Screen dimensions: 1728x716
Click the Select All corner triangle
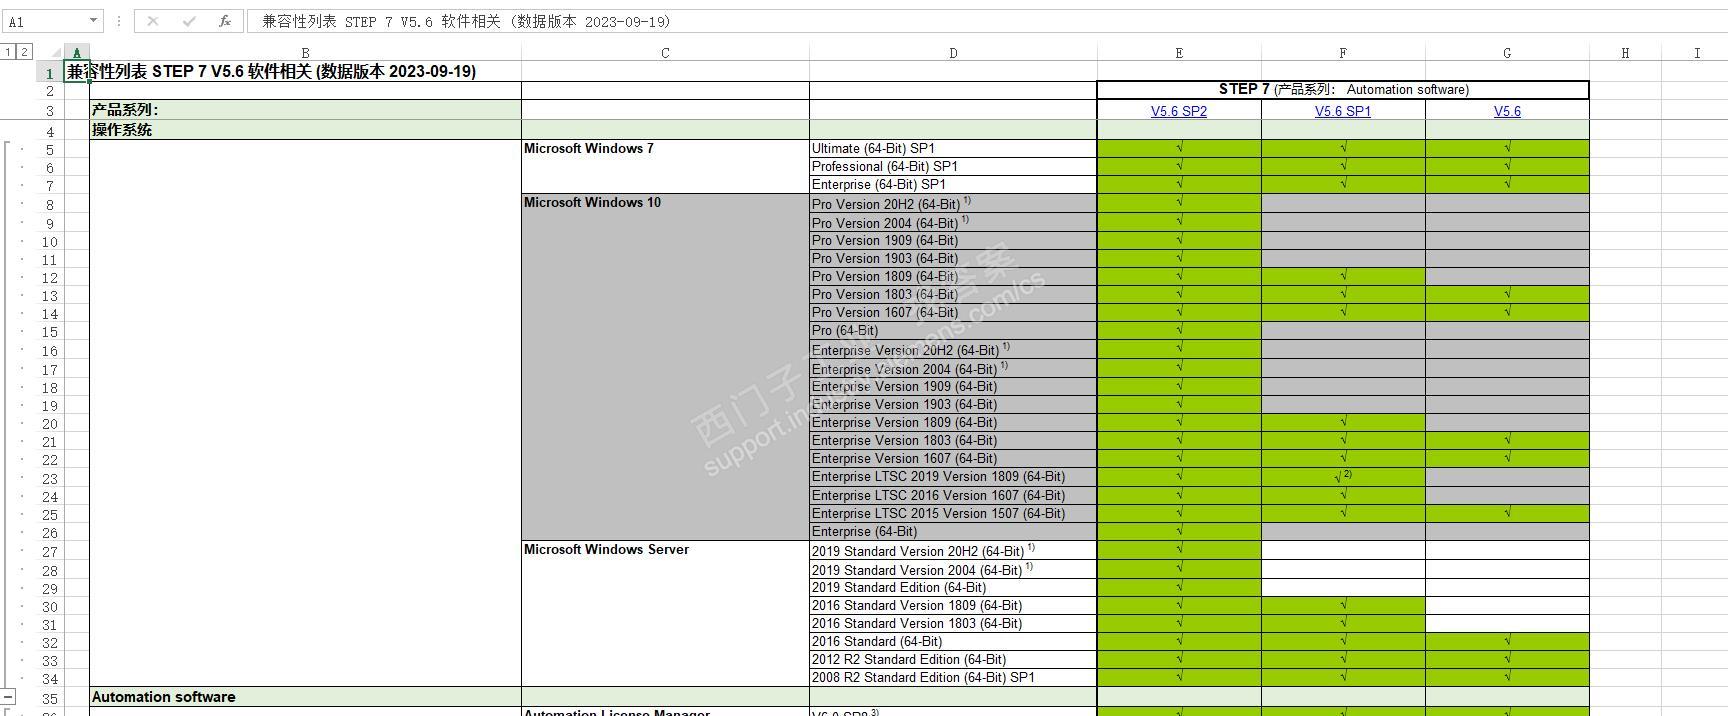[57, 53]
